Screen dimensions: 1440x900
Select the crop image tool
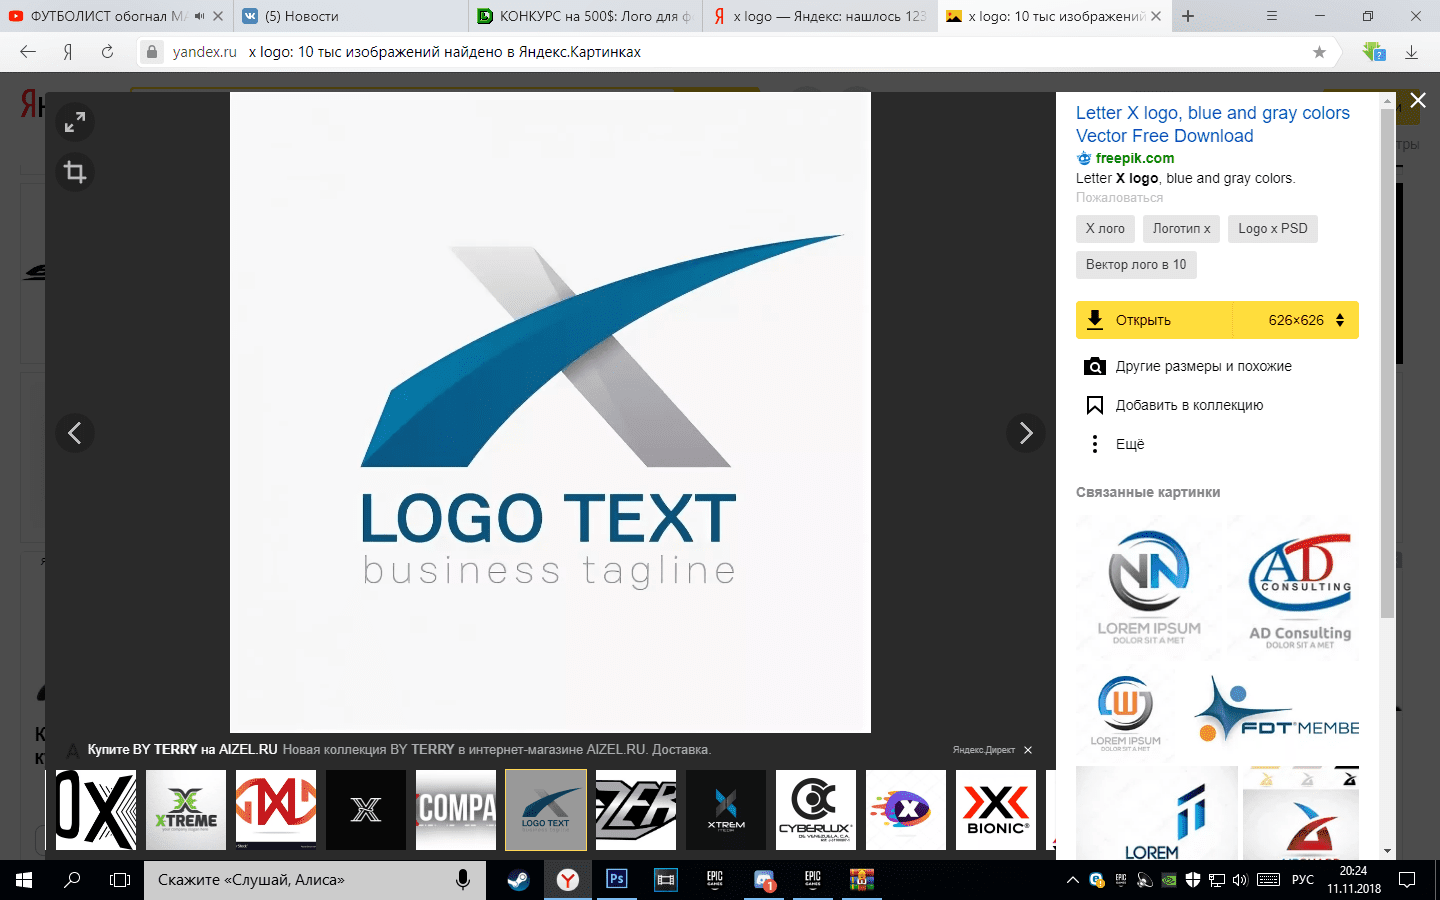coord(75,172)
